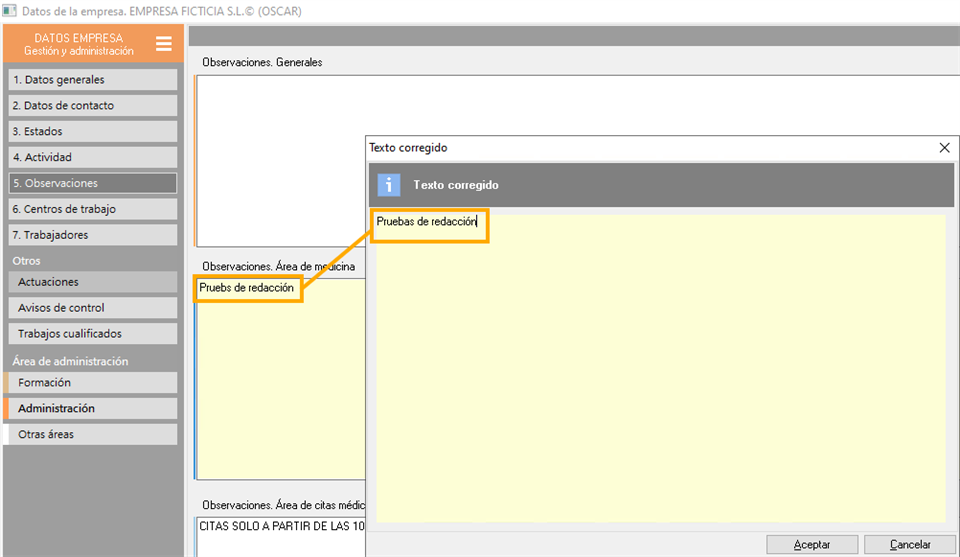Click the Aceptar button

pyautogui.click(x=812, y=544)
